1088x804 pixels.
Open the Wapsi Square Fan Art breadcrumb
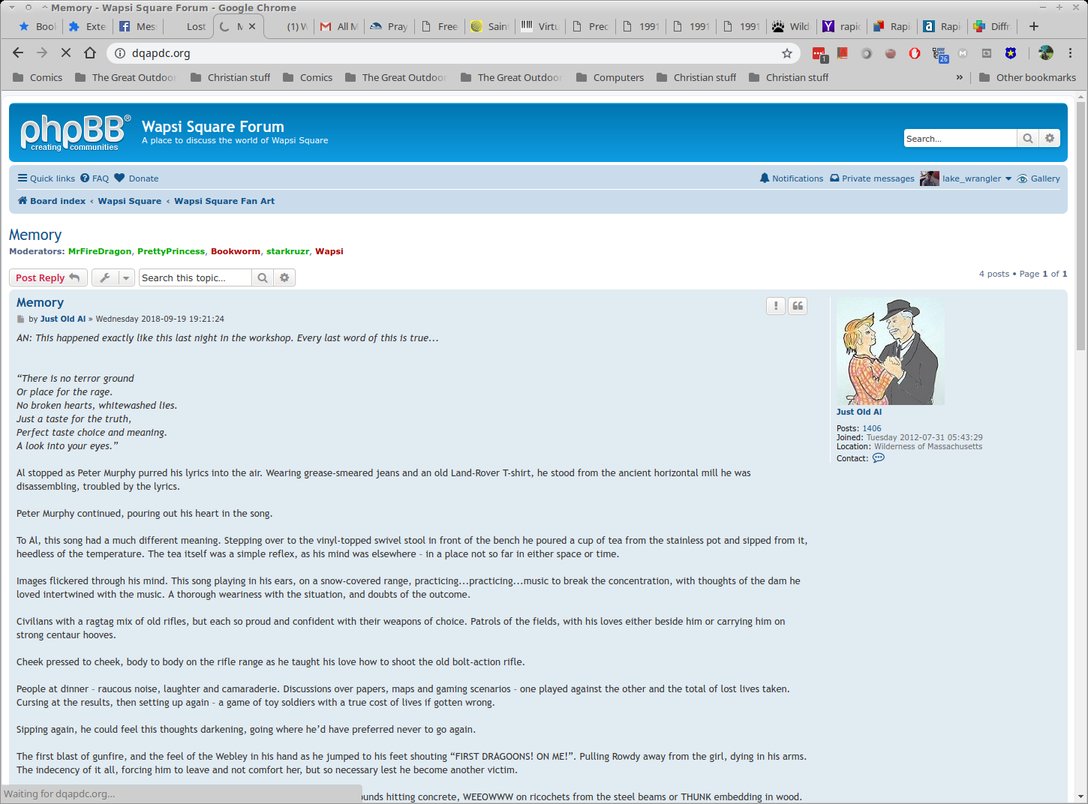click(x=224, y=201)
